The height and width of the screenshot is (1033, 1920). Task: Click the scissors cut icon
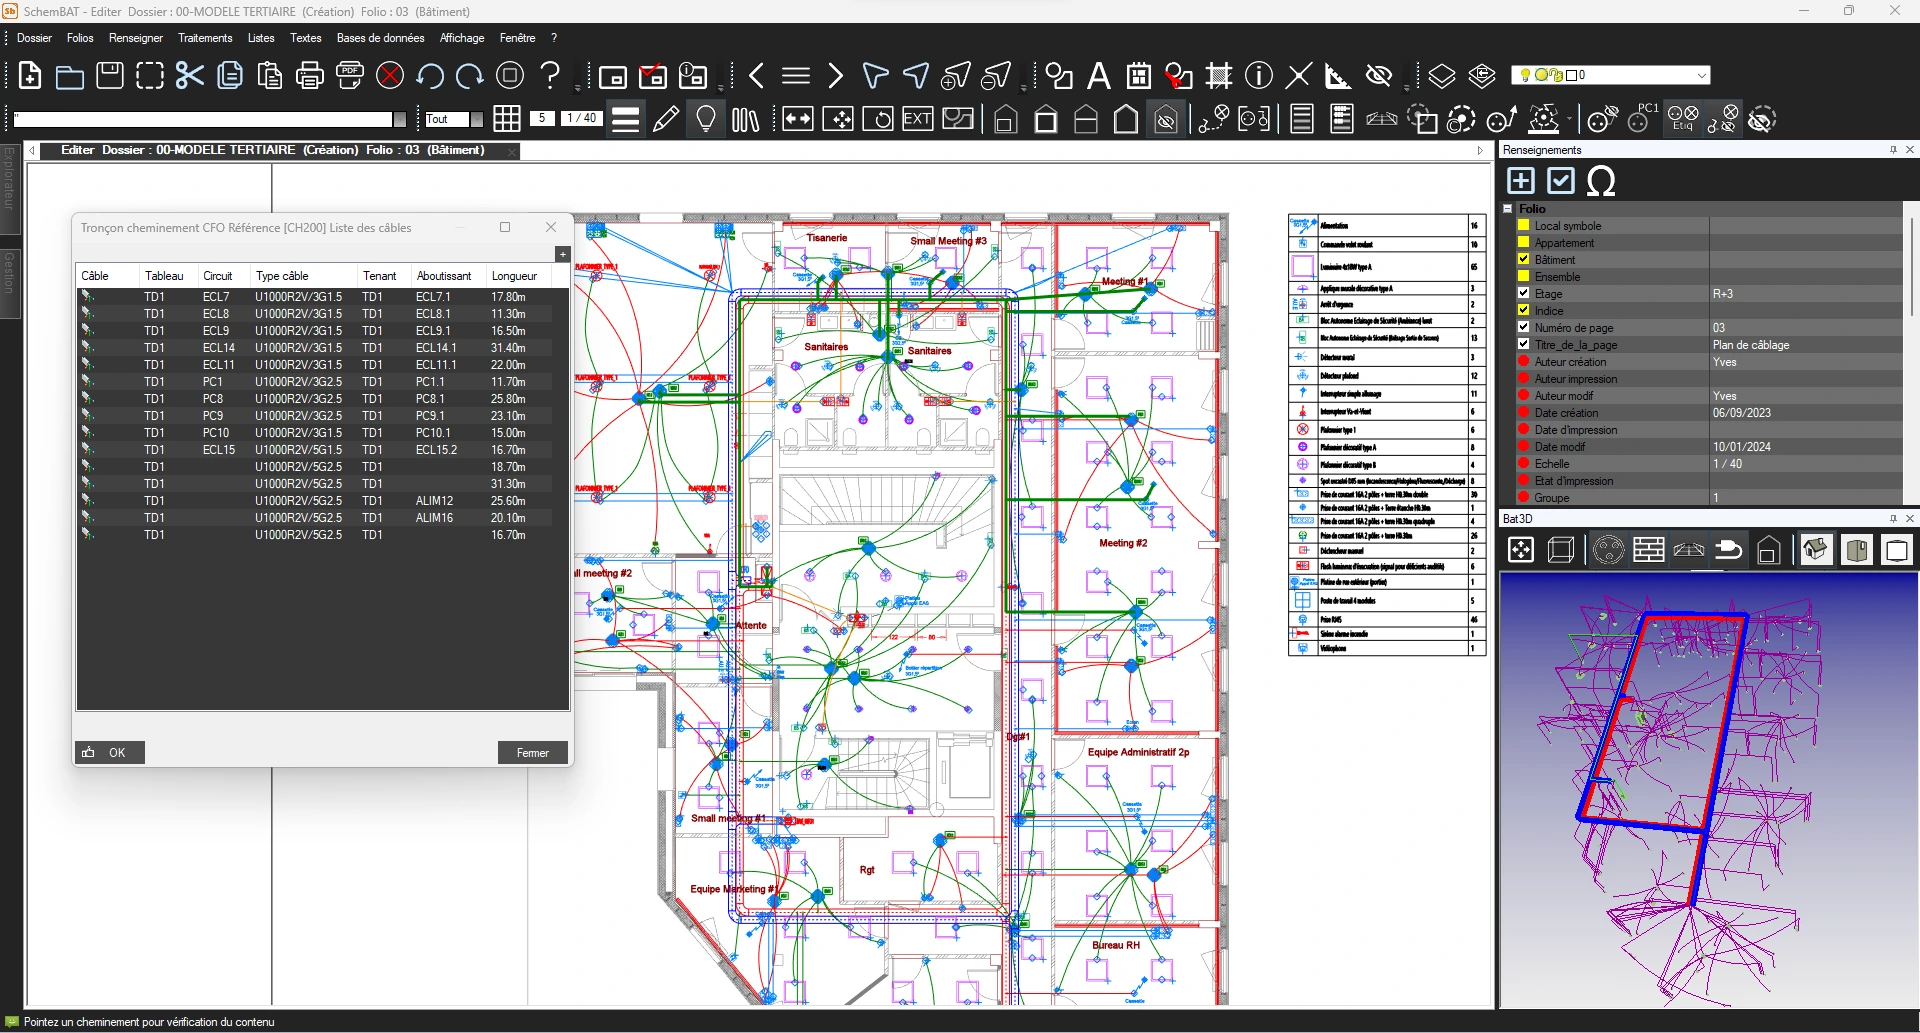(189, 76)
